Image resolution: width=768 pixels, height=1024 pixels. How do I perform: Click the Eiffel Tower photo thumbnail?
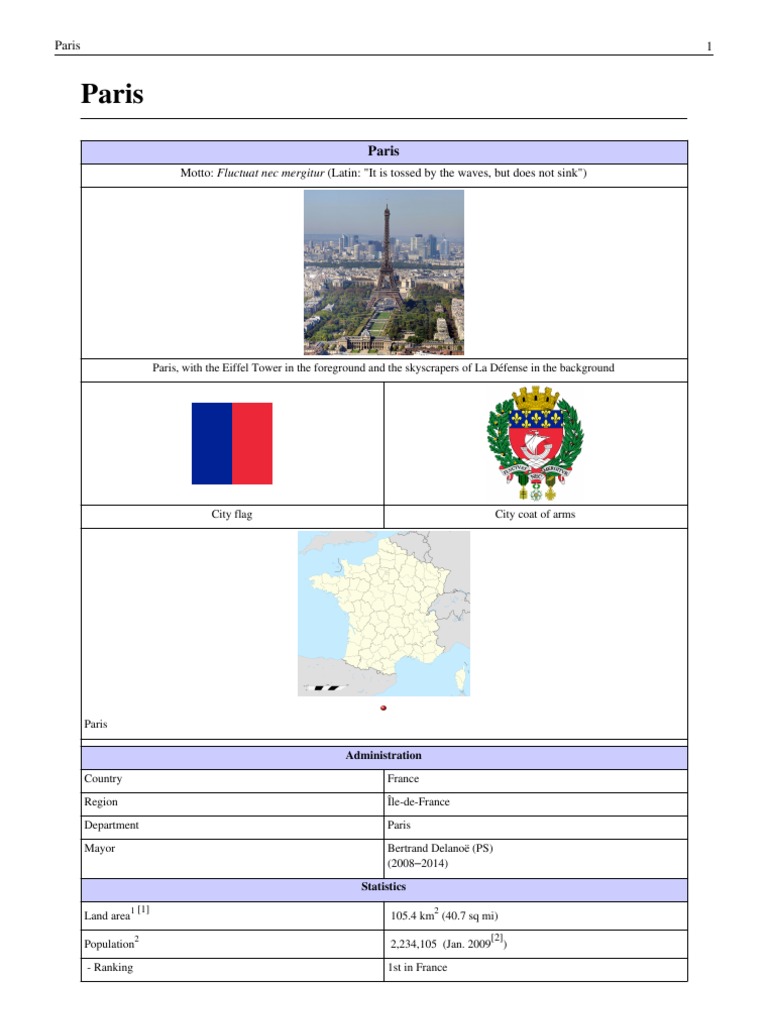[384, 272]
